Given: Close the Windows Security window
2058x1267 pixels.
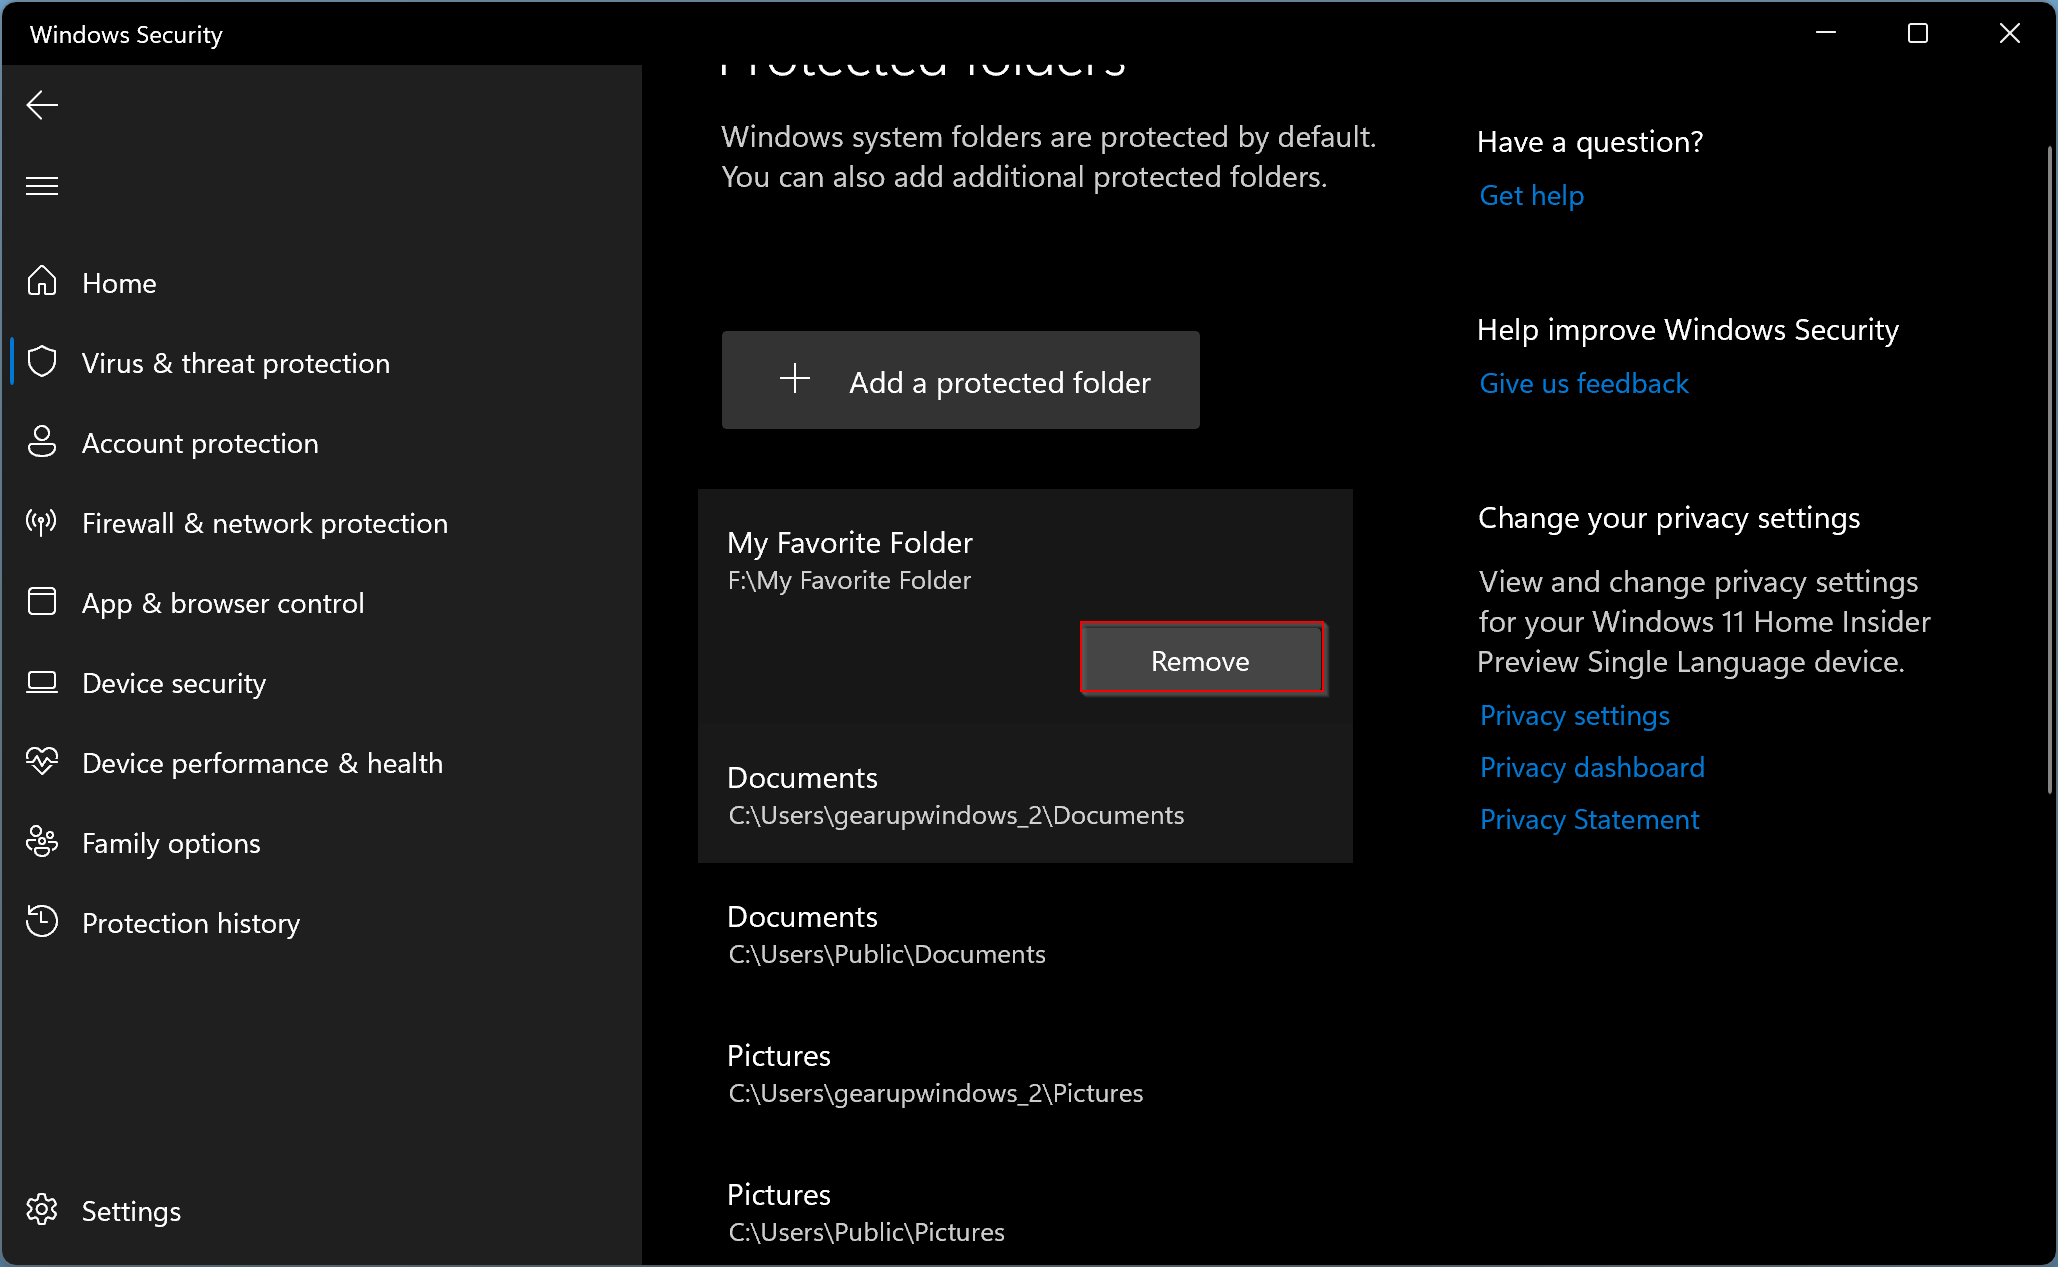Looking at the screenshot, I should click(2010, 33).
